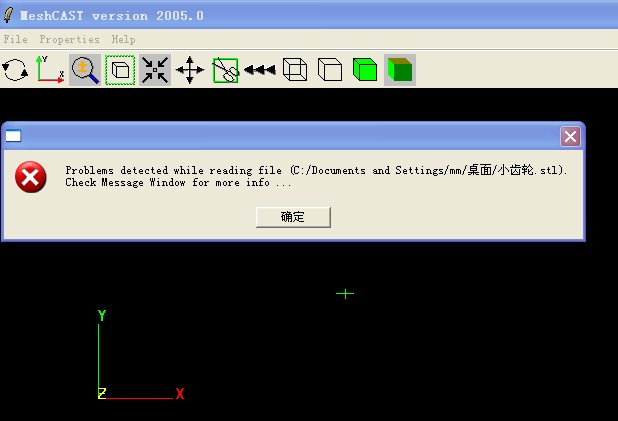Click the fit-to-center arrows icon
The height and width of the screenshot is (421, 618).
pyautogui.click(x=155, y=70)
